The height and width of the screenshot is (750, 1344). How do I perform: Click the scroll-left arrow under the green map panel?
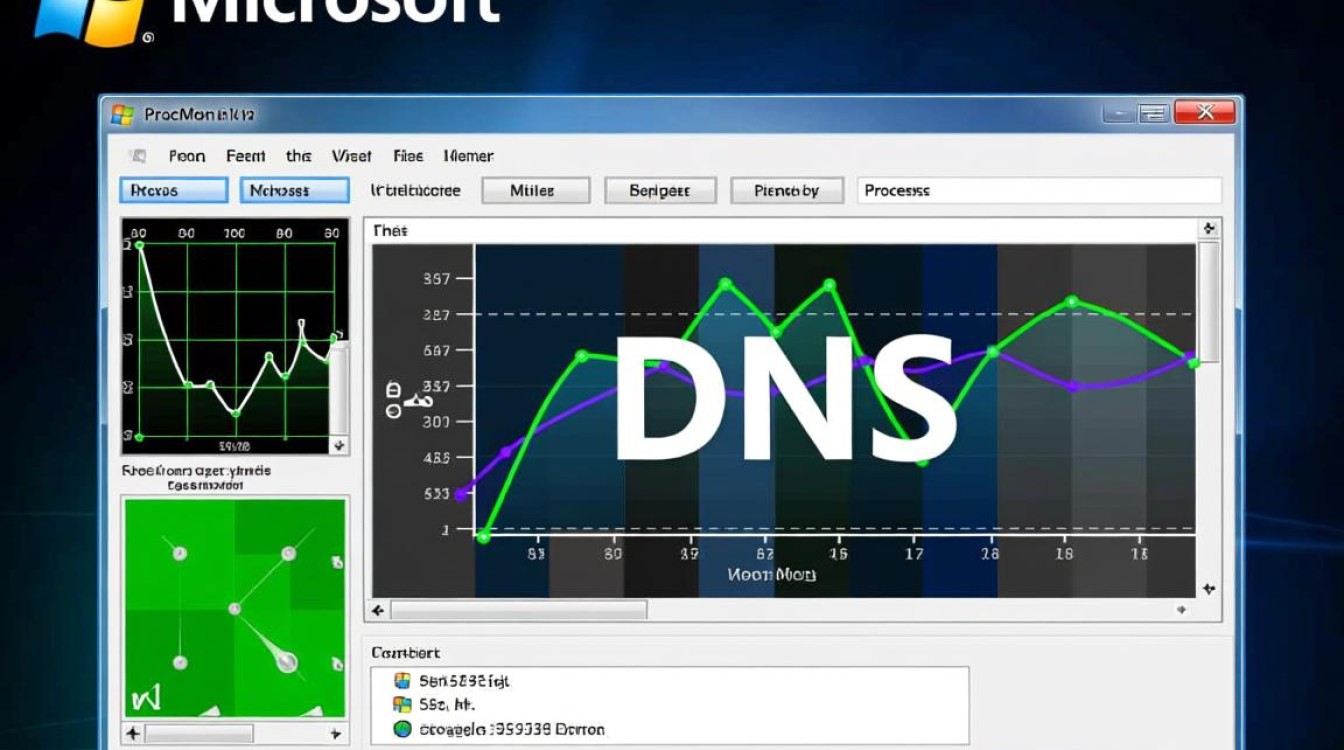(x=133, y=733)
